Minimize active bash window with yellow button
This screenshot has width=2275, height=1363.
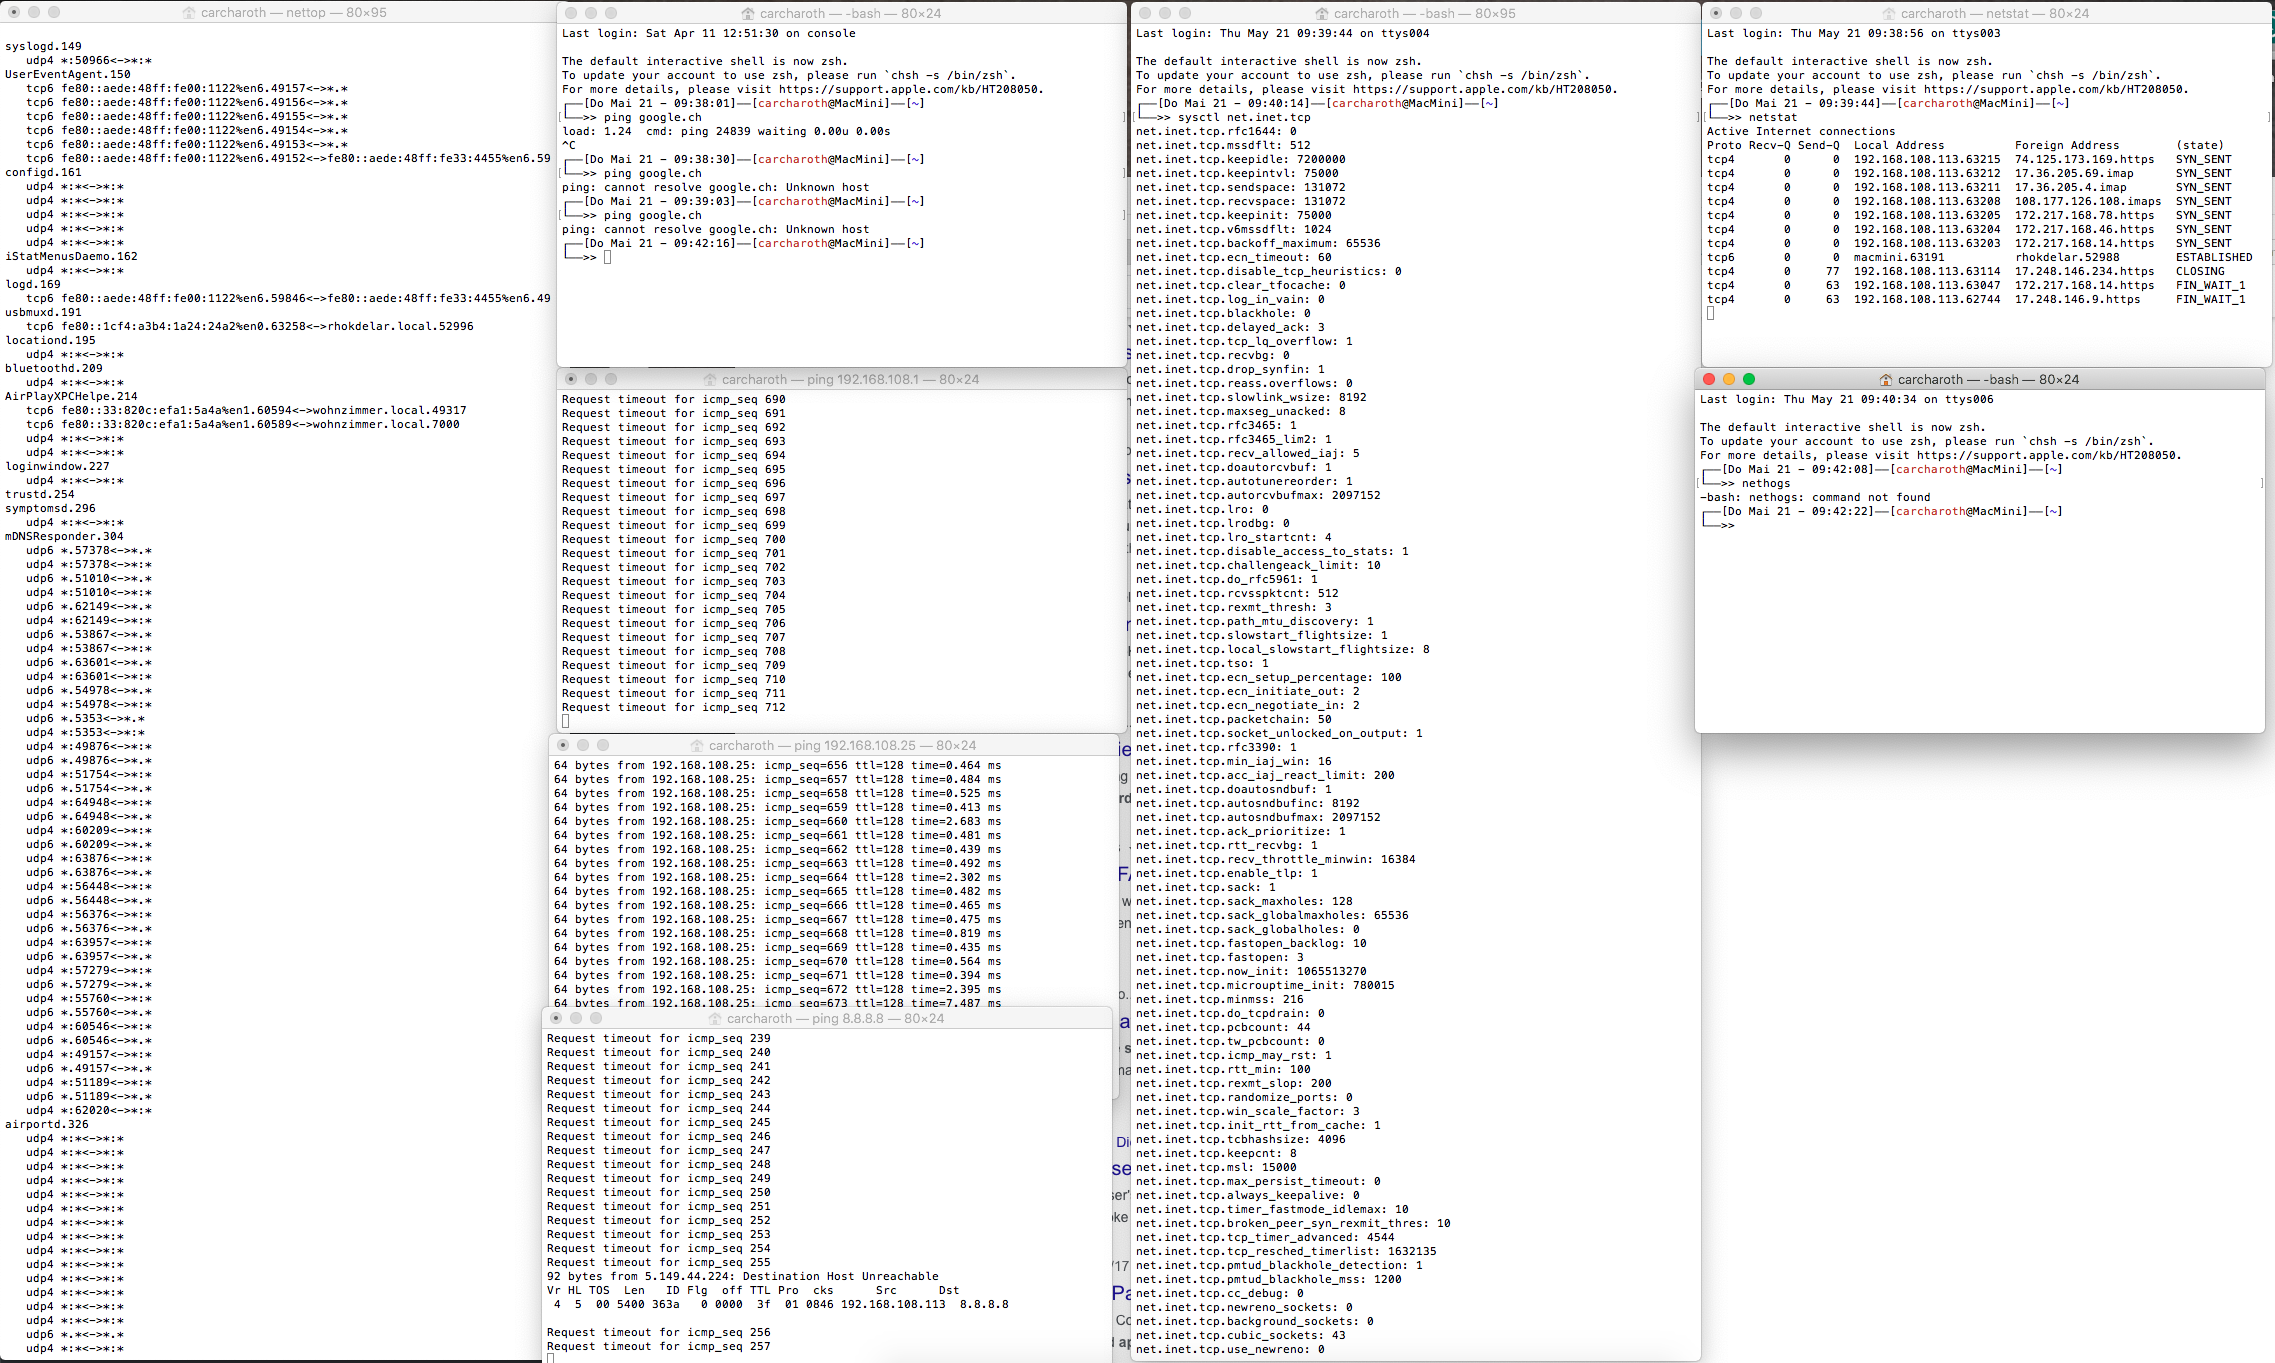tap(1729, 379)
